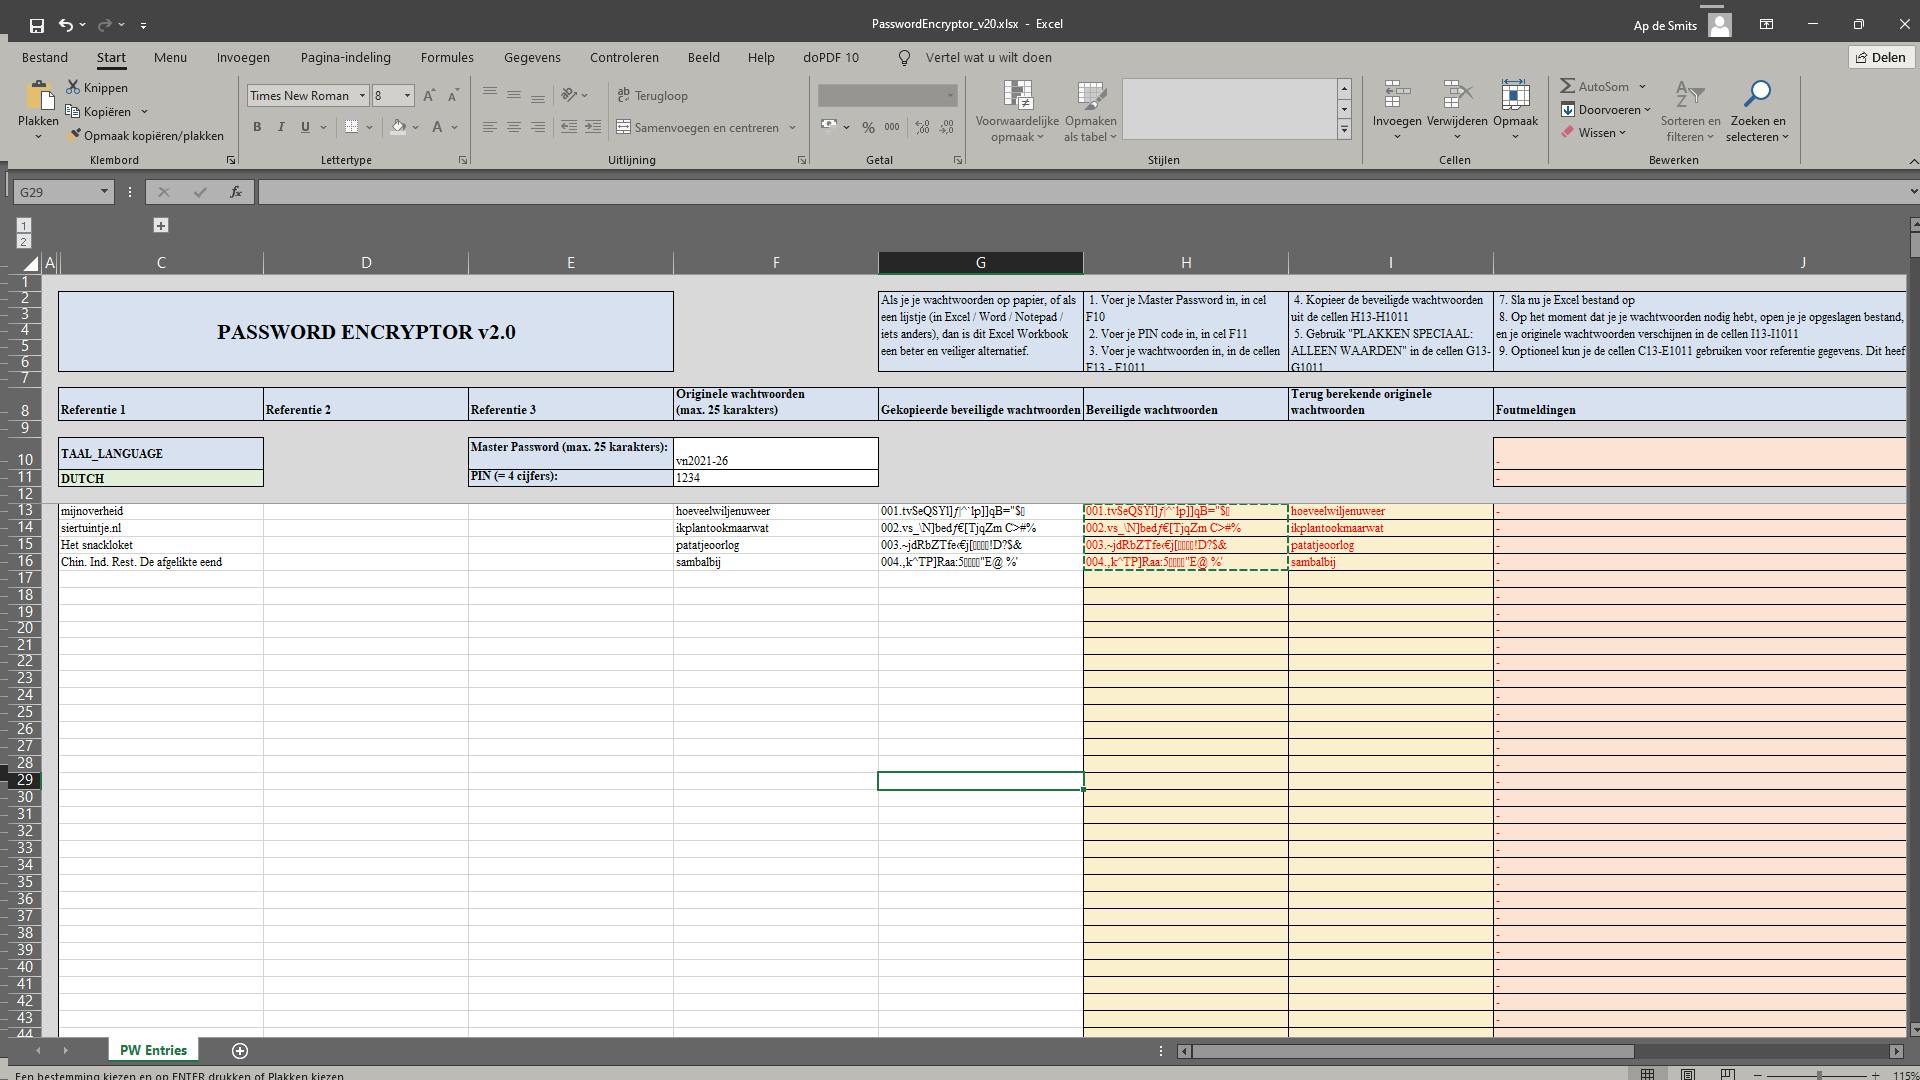1920x1080 pixels.
Task: Toggle Italic formatting button
Action: tap(281, 127)
